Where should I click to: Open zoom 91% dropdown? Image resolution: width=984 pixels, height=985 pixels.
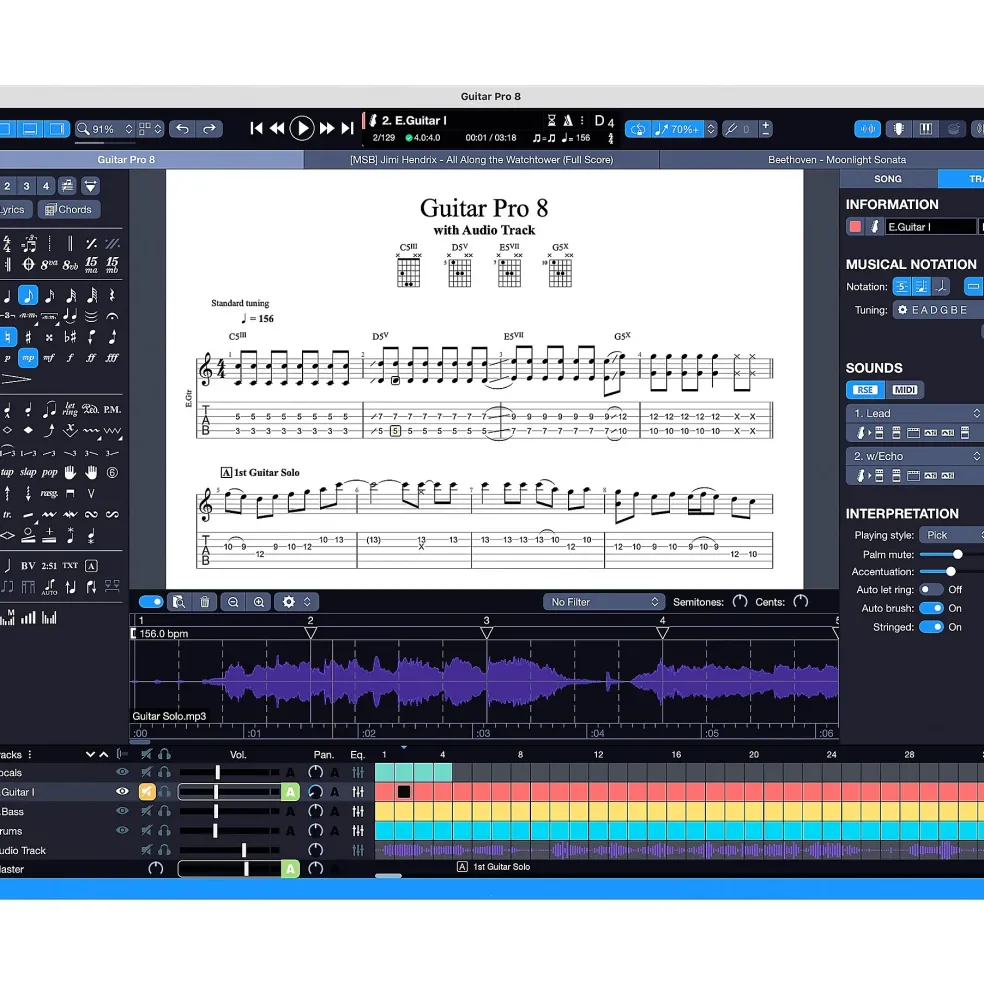click(x=105, y=129)
